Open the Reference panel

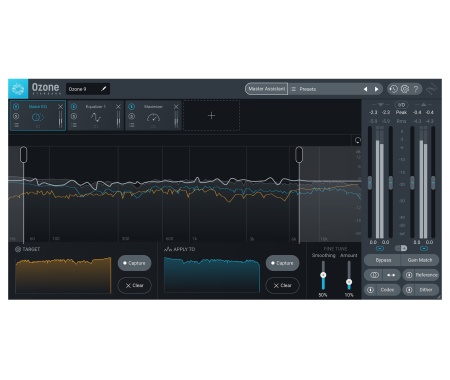point(426,275)
